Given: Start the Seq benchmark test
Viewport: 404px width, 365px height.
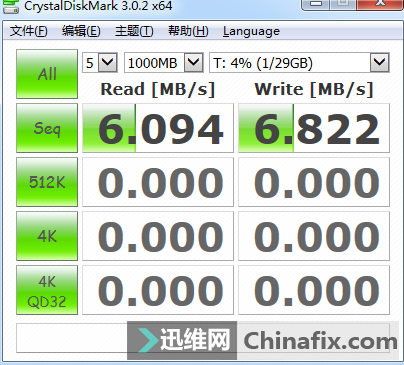Looking at the screenshot, I should 47,128.
